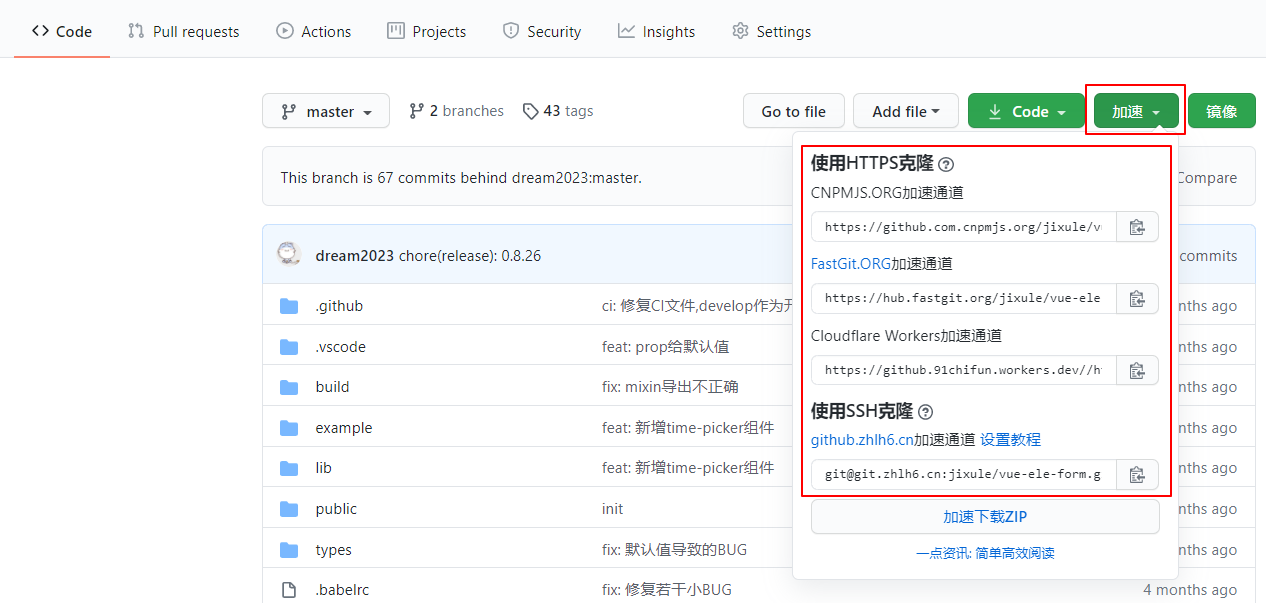This screenshot has height=603, width=1266.
Task: Open the help icon beside 使用HTTPS克隆
Action: 946,163
